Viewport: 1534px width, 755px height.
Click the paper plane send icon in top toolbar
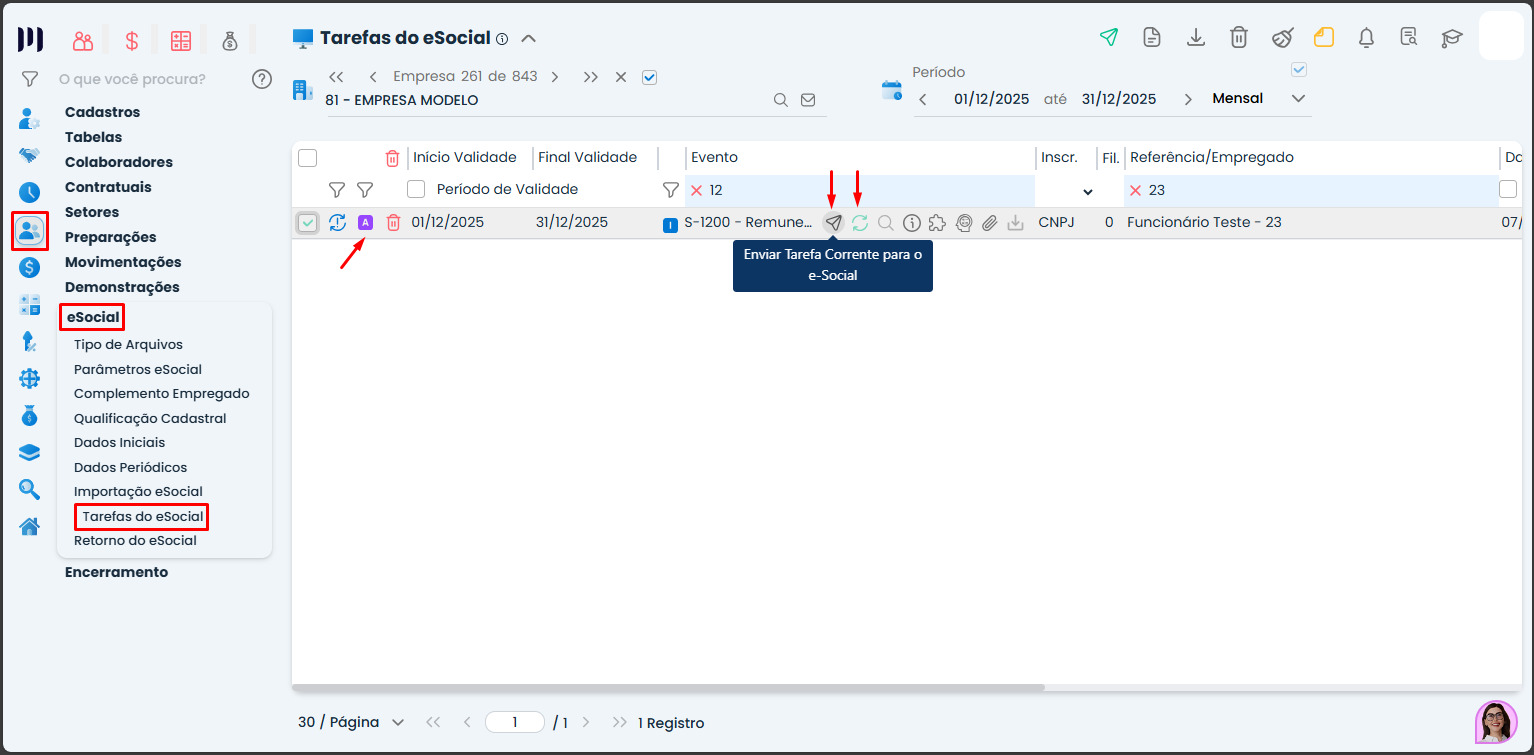coord(1108,38)
